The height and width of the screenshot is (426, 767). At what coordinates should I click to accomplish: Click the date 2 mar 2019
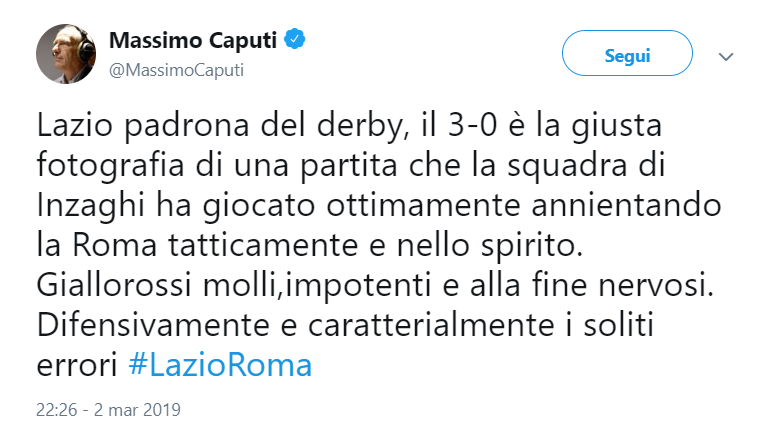pos(139,410)
